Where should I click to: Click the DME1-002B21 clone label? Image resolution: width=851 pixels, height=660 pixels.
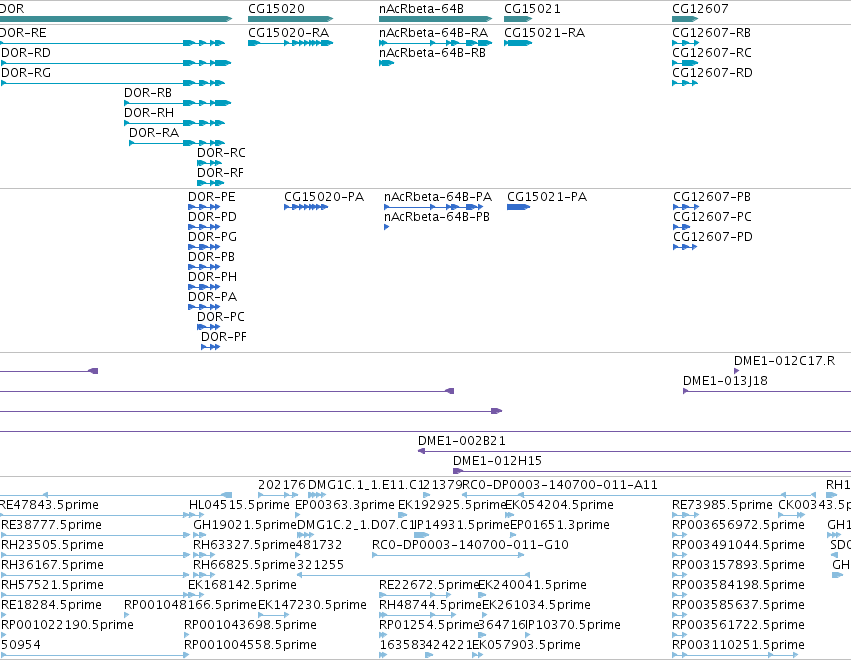(x=461, y=441)
